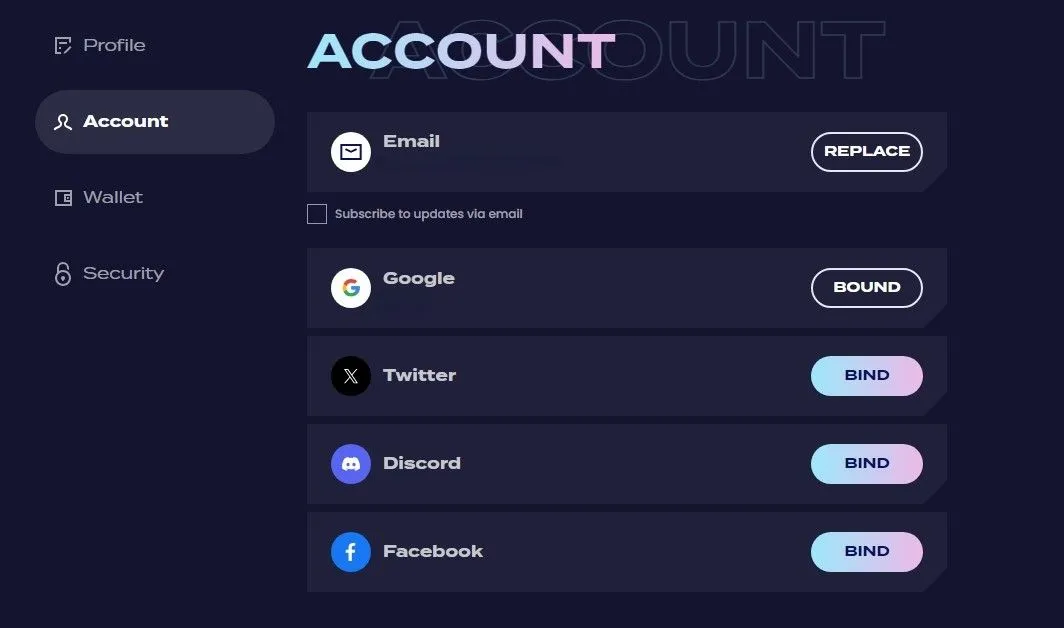Image resolution: width=1064 pixels, height=628 pixels.
Task: Click the REPLACE button for Email
Action: pos(866,151)
